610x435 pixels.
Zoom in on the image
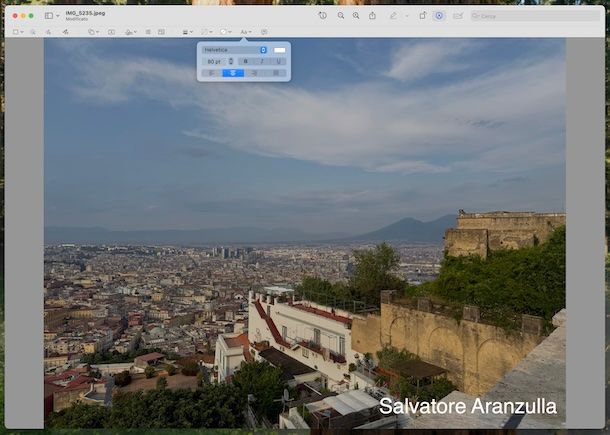coord(356,16)
